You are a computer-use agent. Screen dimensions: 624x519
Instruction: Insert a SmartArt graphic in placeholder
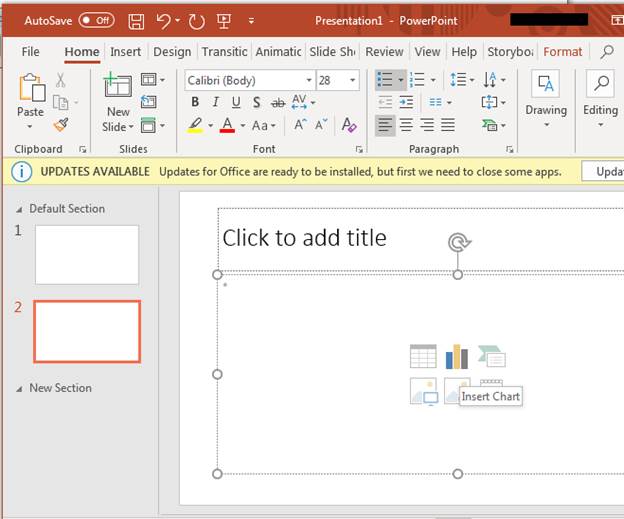tap(492, 356)
